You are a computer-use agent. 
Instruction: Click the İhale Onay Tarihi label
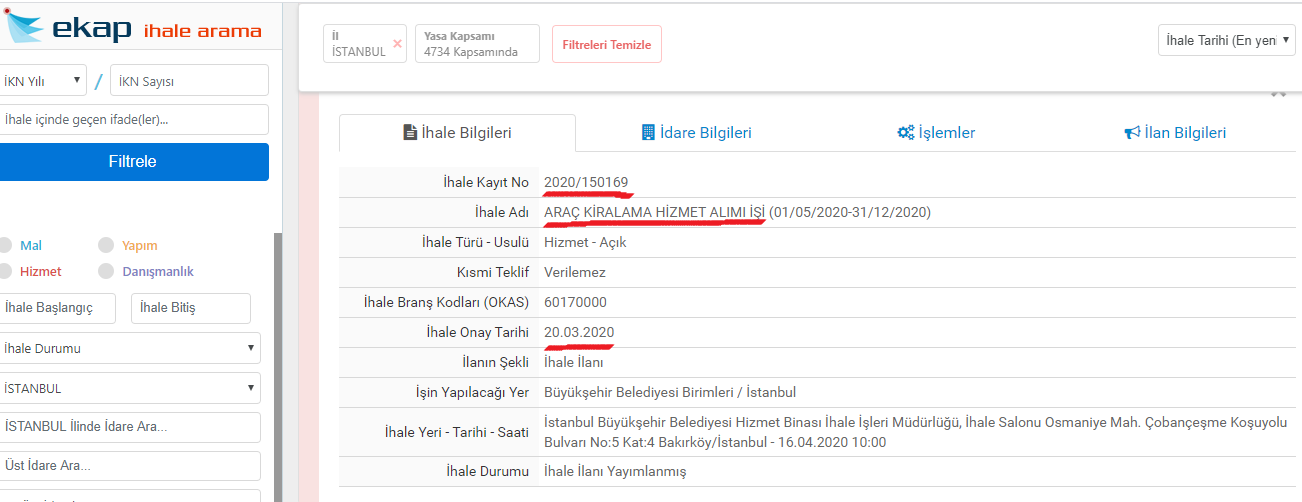[x=477, y=332]
